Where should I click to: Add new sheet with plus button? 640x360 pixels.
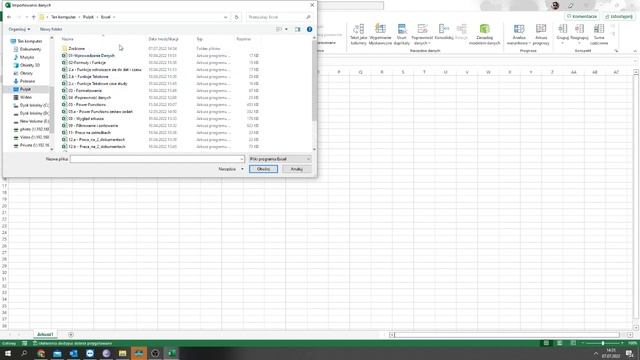(x=71, y=335)
